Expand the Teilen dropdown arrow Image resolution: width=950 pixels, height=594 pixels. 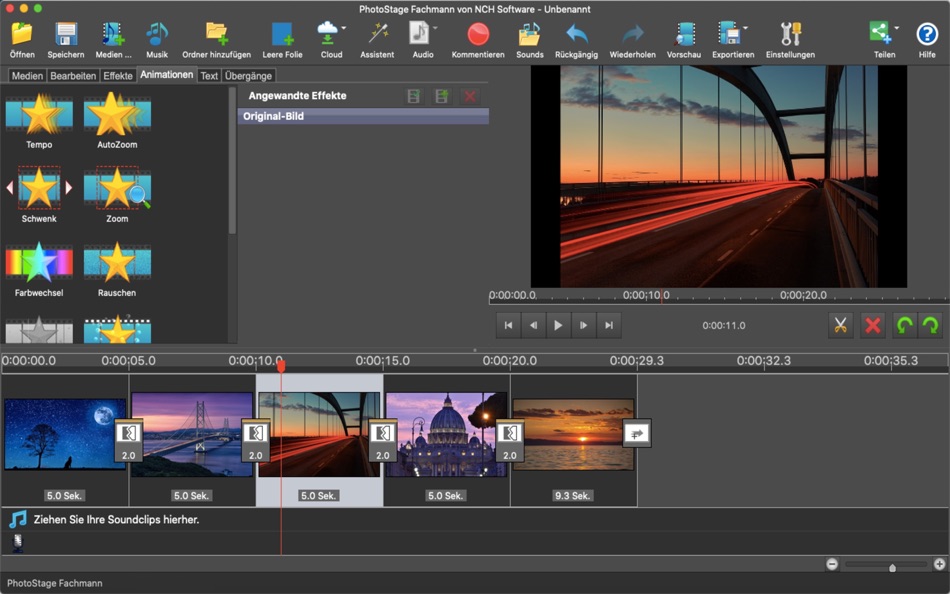pos(897,28)
